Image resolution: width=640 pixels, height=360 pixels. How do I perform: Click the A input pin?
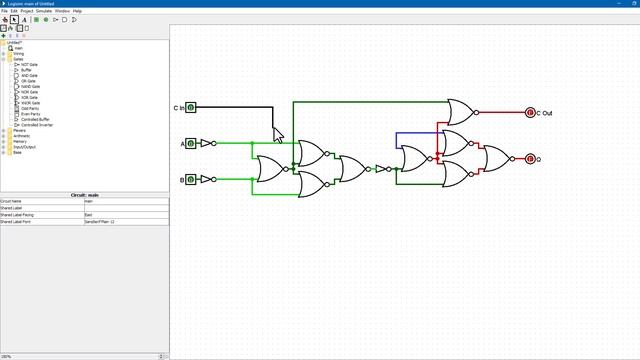(x=191, y=144)
